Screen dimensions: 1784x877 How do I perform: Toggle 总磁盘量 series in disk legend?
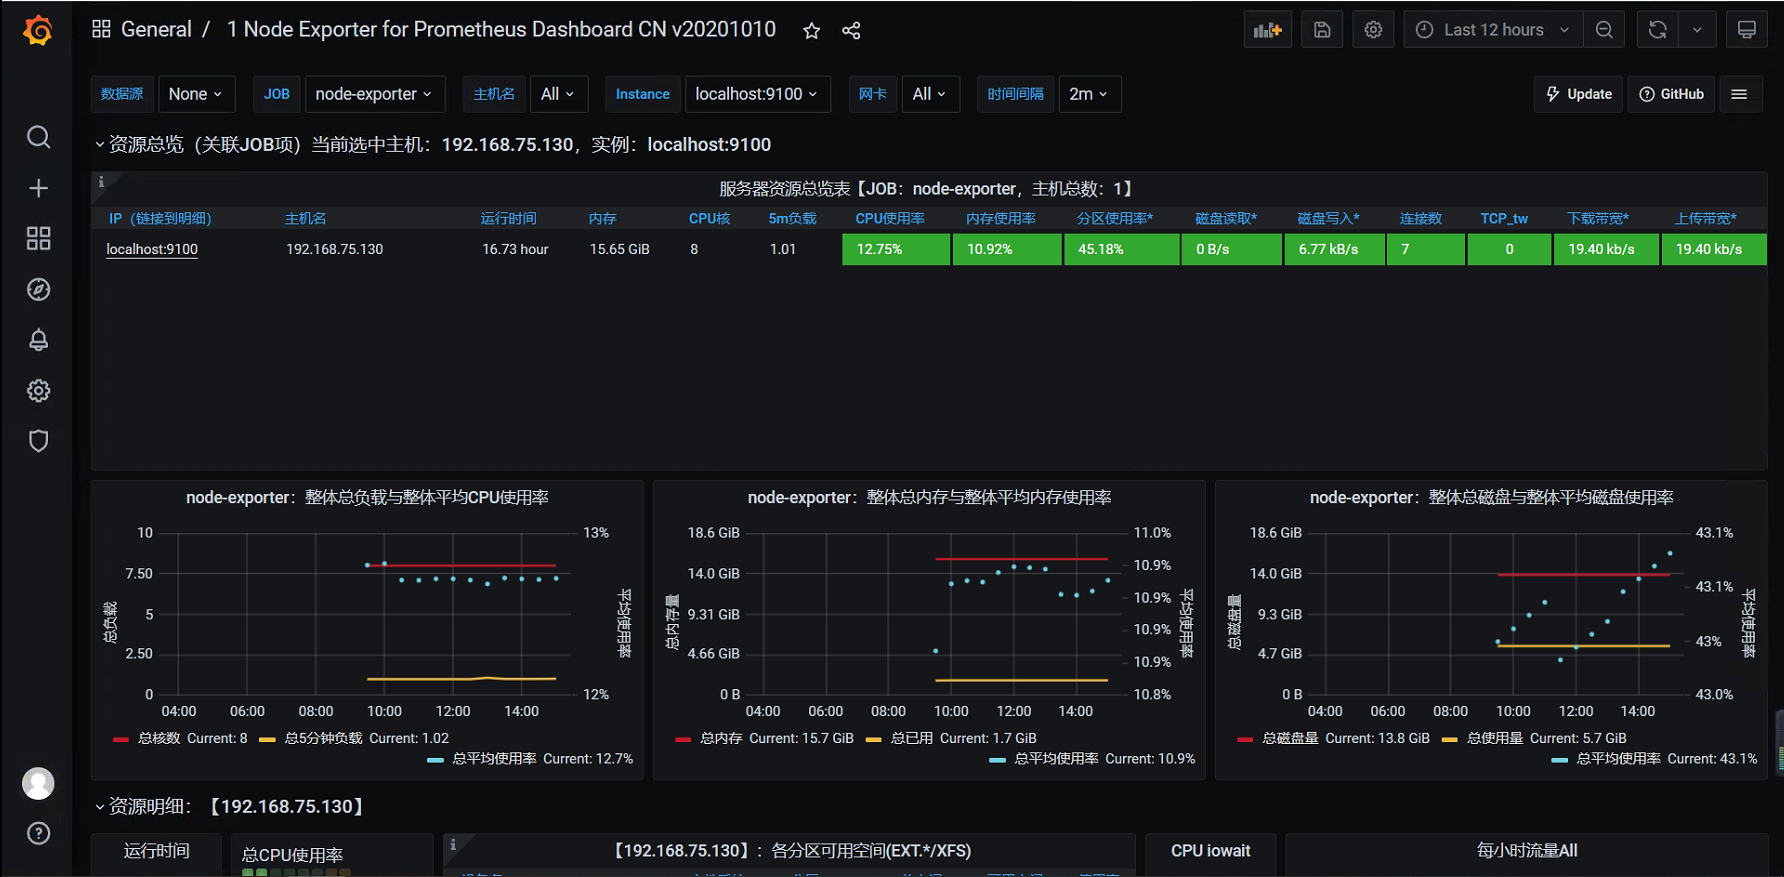1289,738
